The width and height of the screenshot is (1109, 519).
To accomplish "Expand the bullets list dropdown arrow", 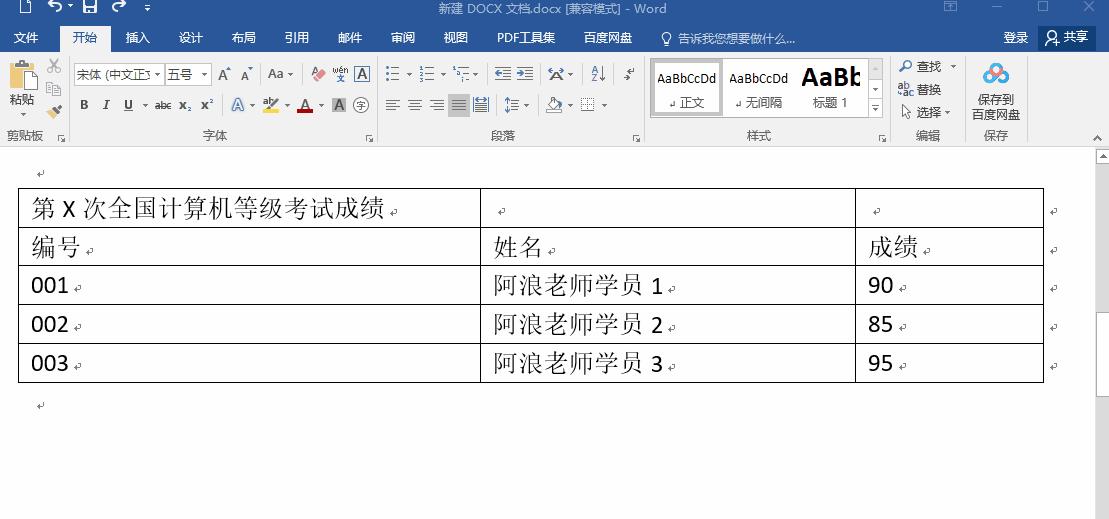I will (x=410, y=74).
